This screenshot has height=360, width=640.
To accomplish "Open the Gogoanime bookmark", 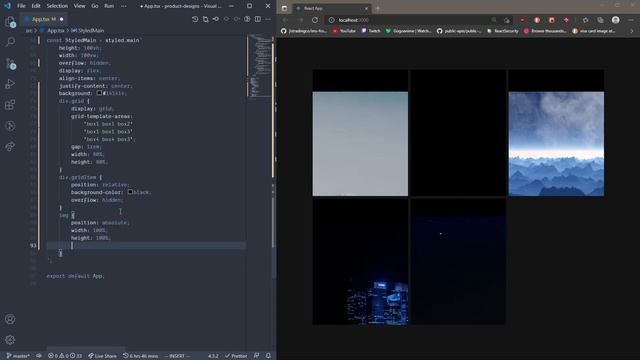I will pyautogui.click(x=408, y=31).
